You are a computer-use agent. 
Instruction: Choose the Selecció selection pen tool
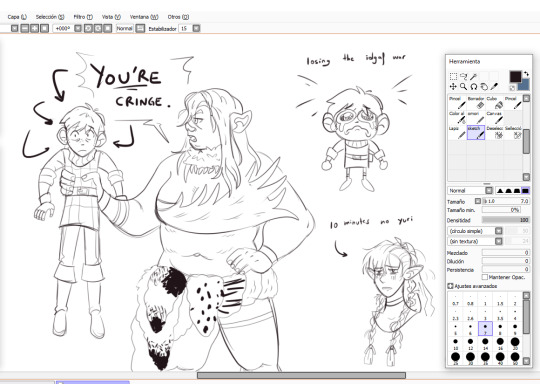tap(513, 133)
